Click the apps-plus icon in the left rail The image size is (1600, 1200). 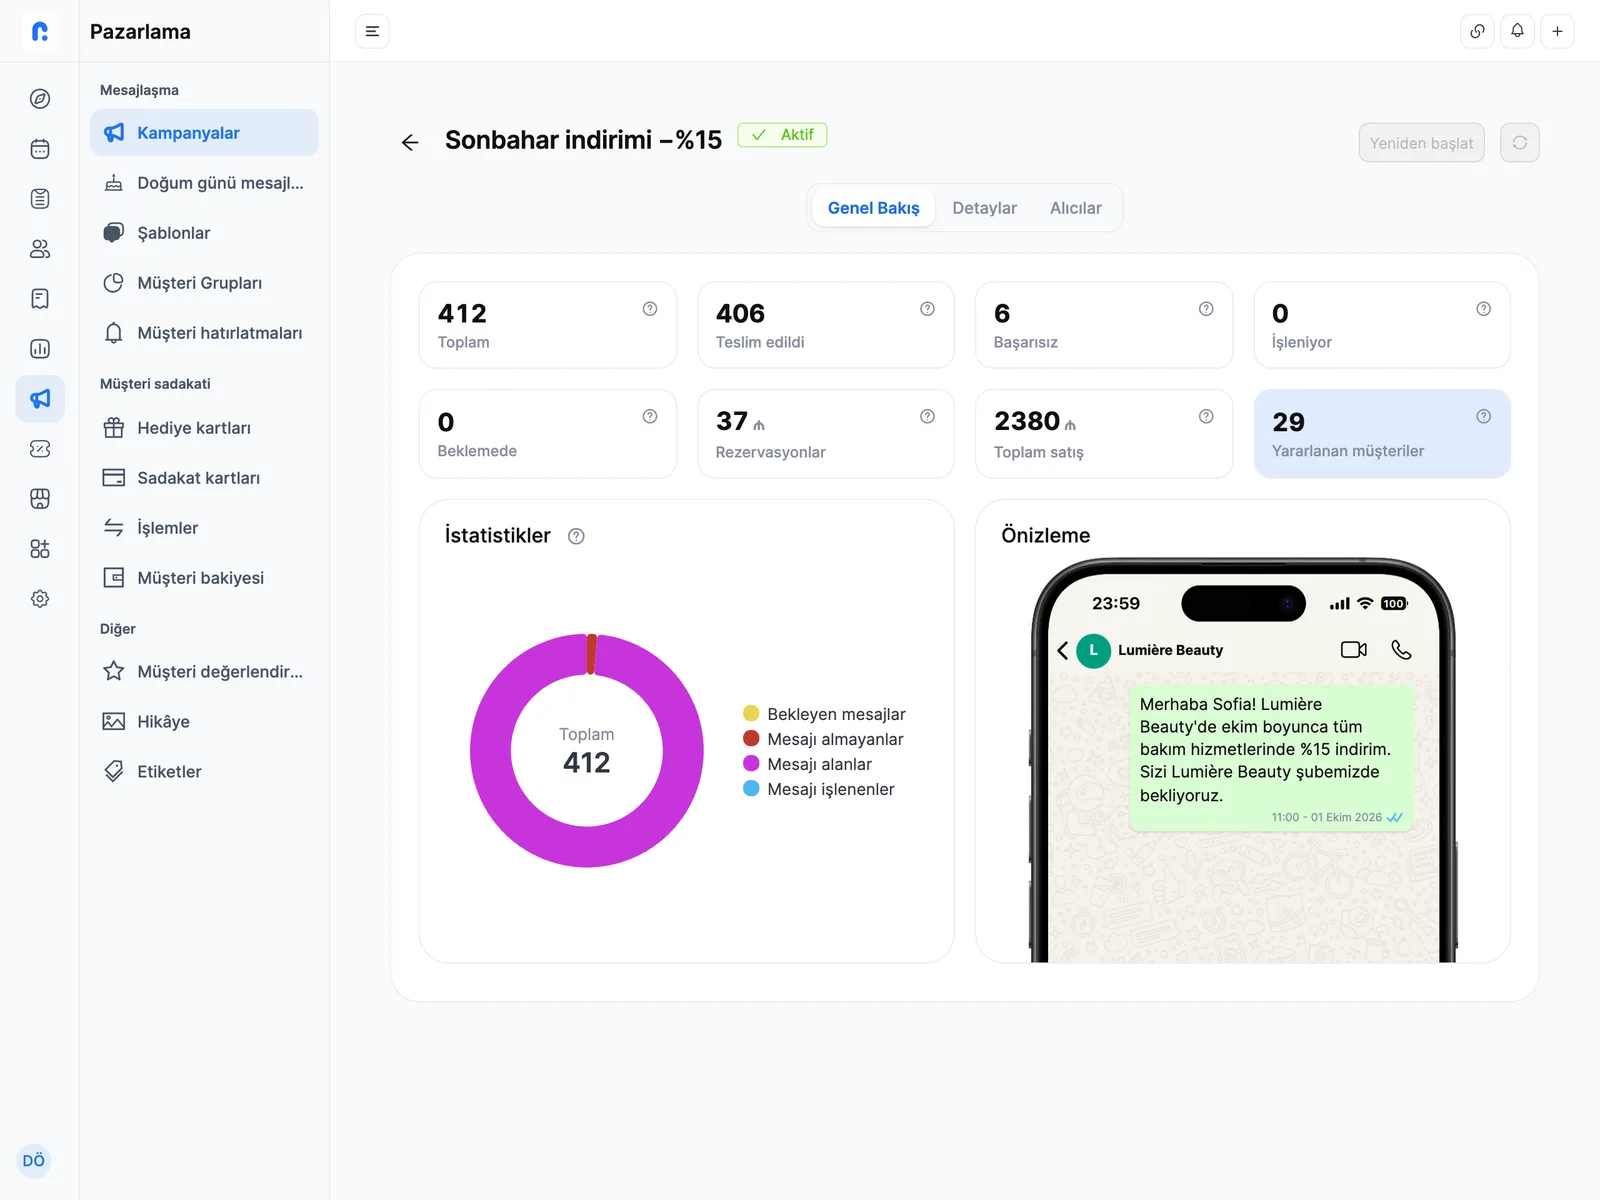(40, 549)
